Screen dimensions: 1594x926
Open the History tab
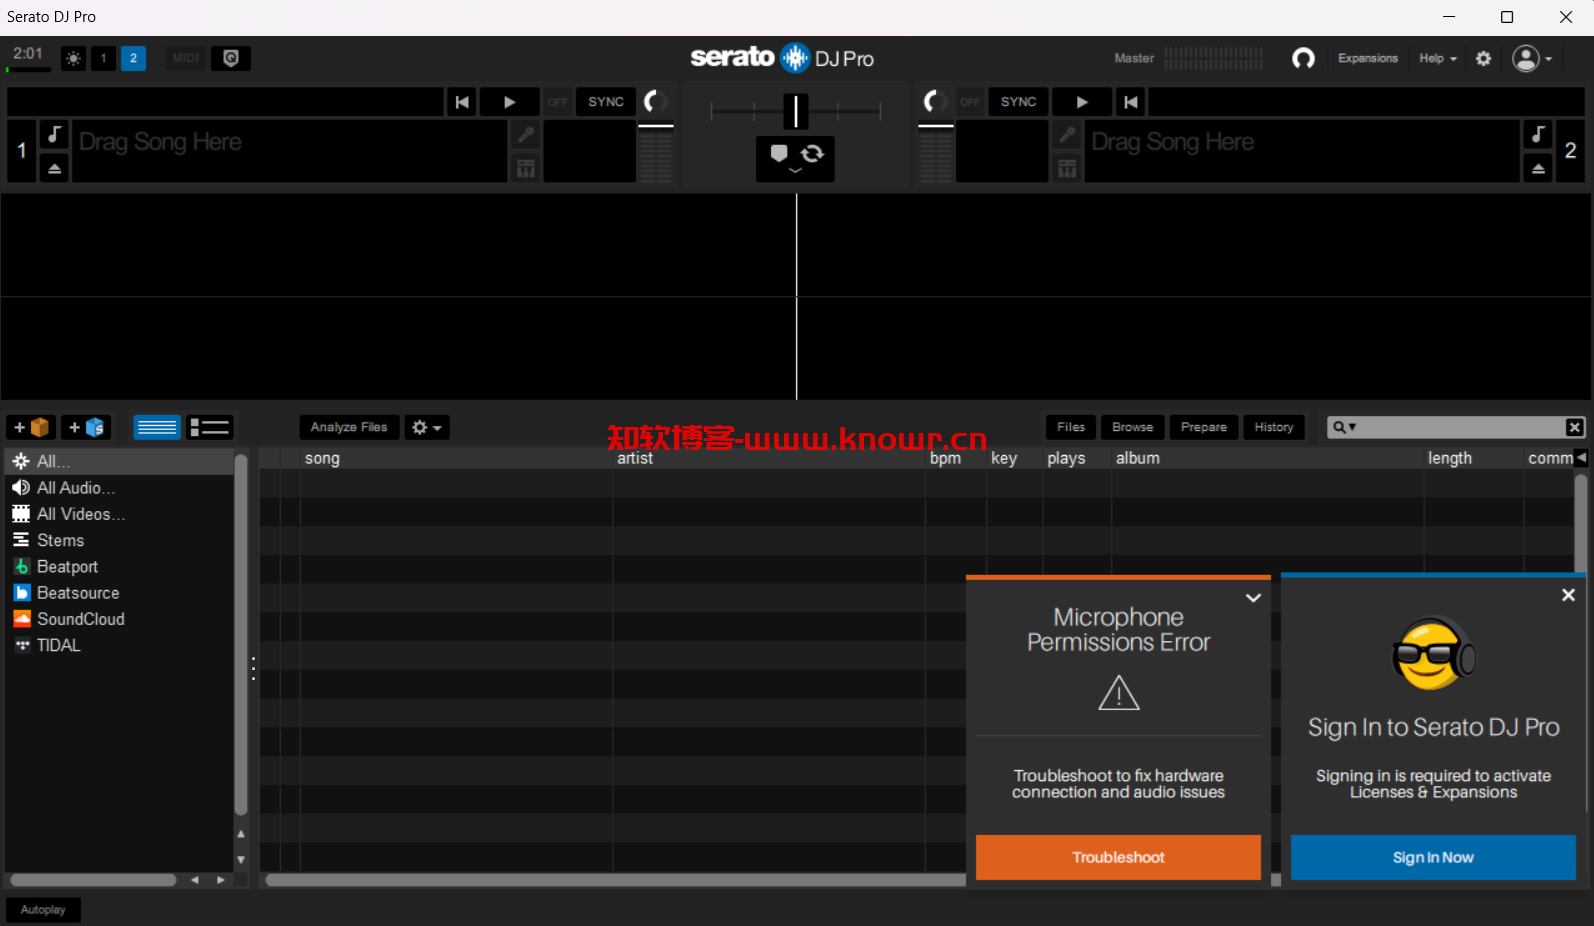[1274, 427]
